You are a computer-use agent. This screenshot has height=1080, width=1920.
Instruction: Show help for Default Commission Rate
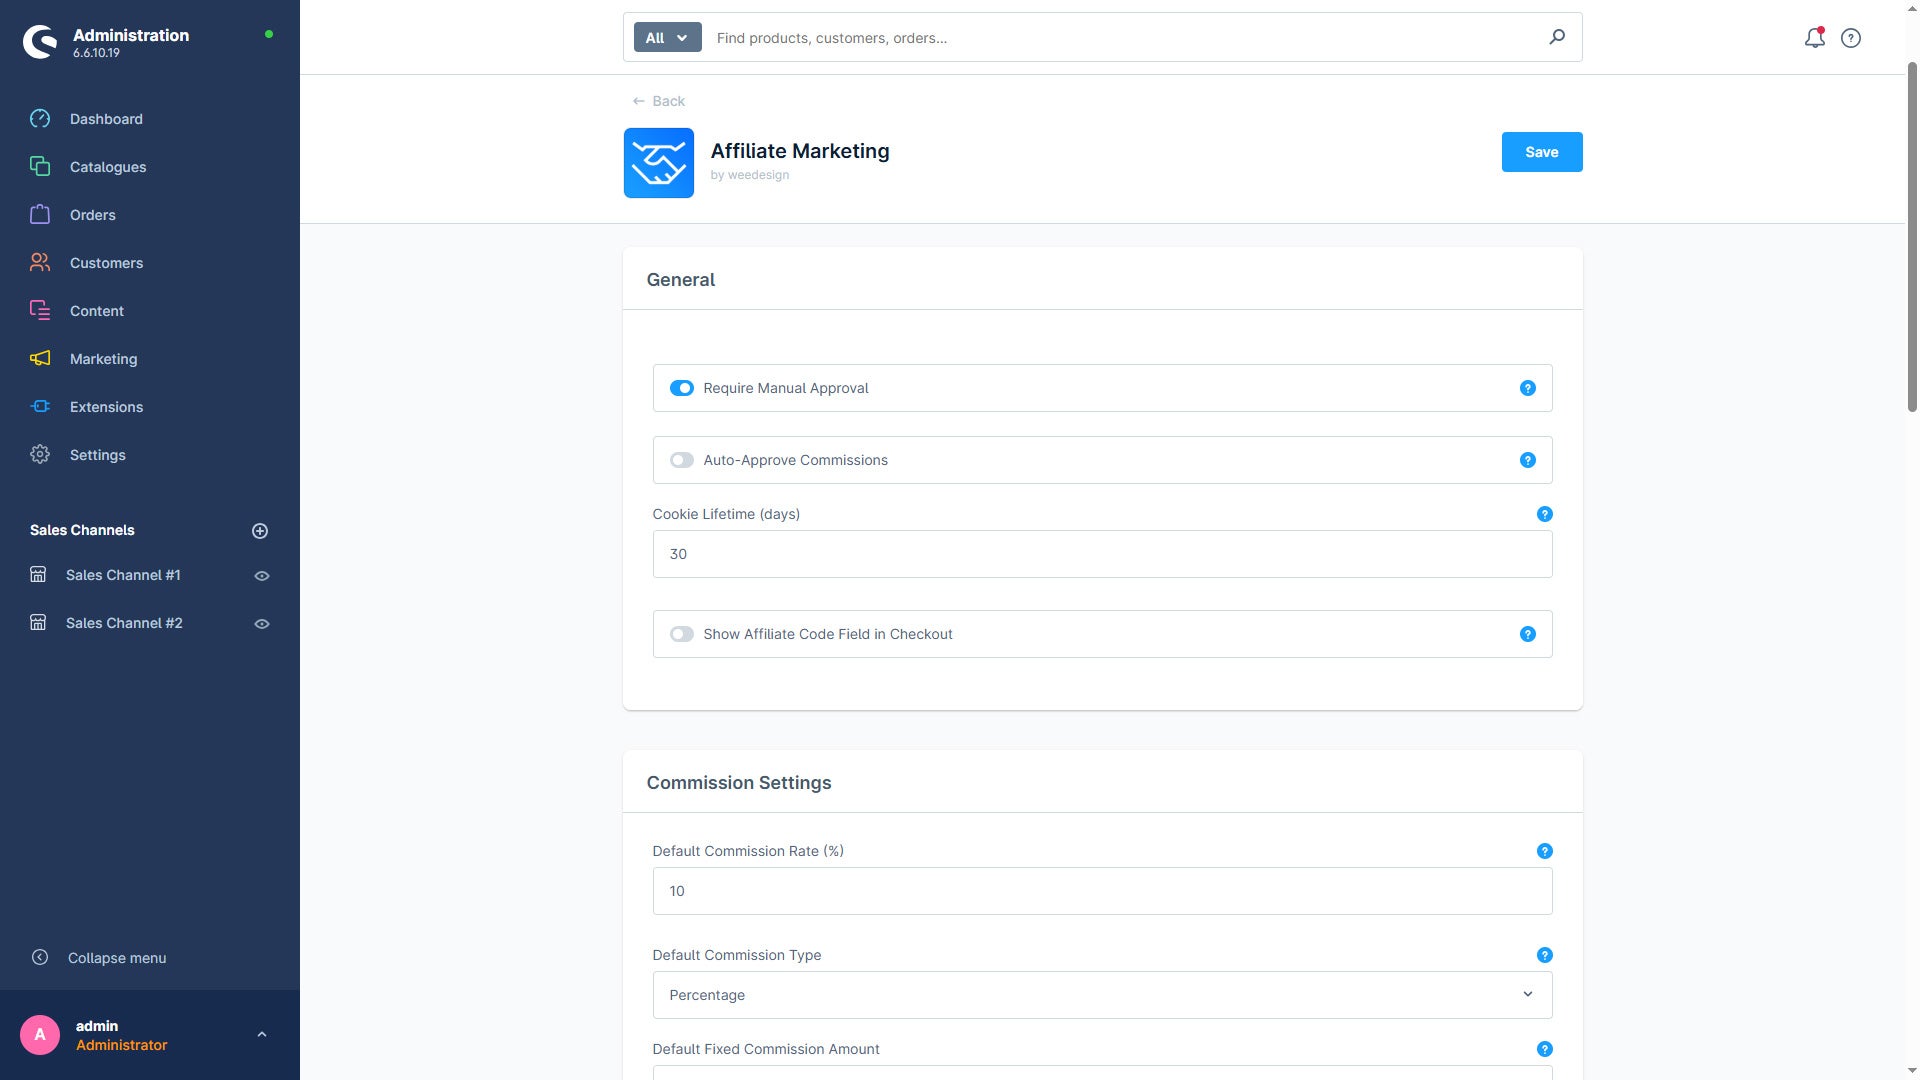(x=1545, y=851)
